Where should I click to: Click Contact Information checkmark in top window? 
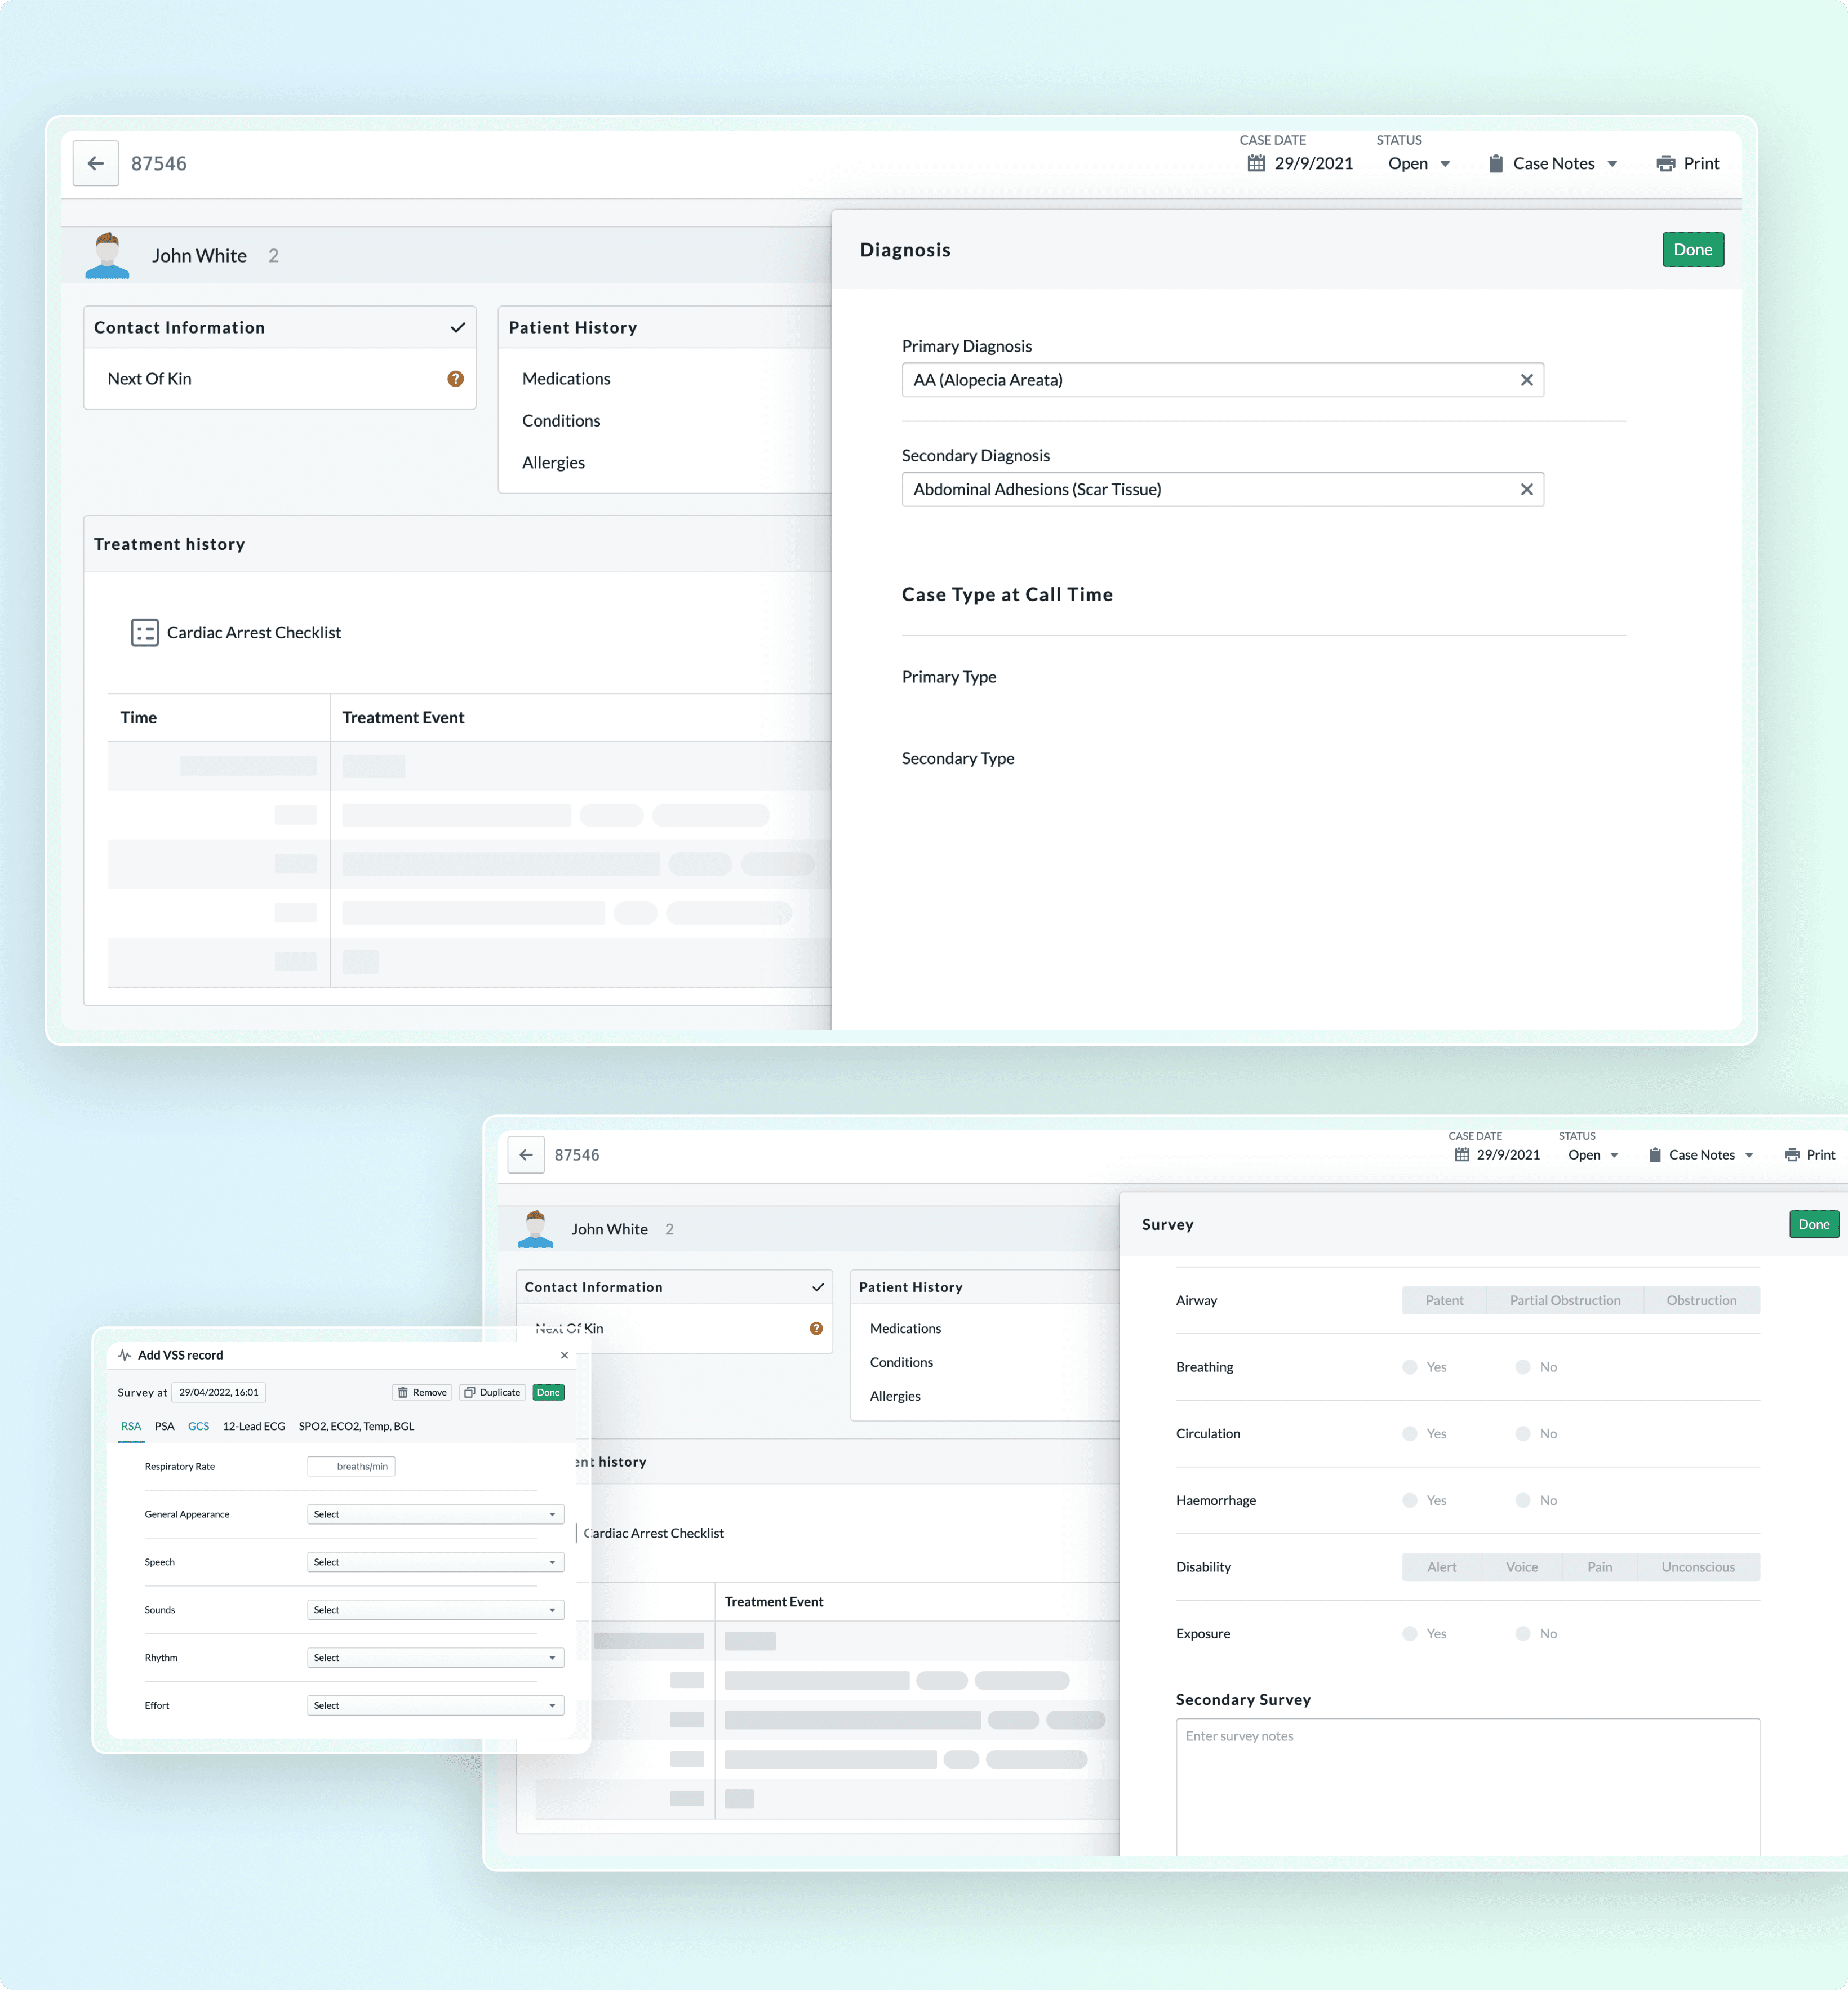(458, 327)
